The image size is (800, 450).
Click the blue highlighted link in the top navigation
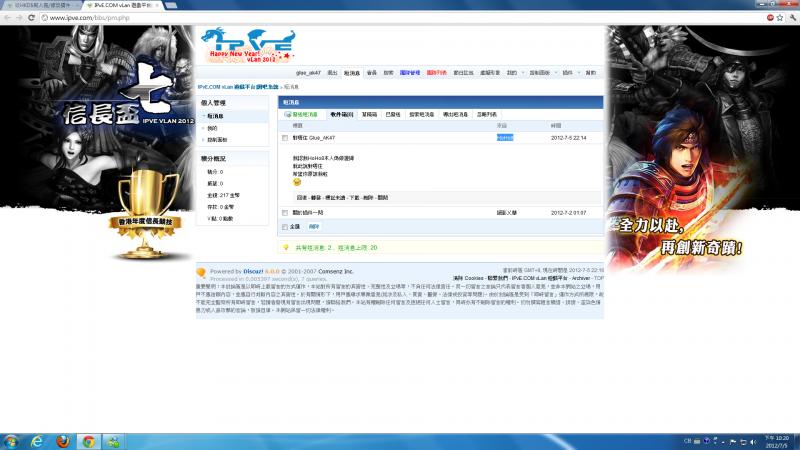pyautogui.click(x=410, y=73)
